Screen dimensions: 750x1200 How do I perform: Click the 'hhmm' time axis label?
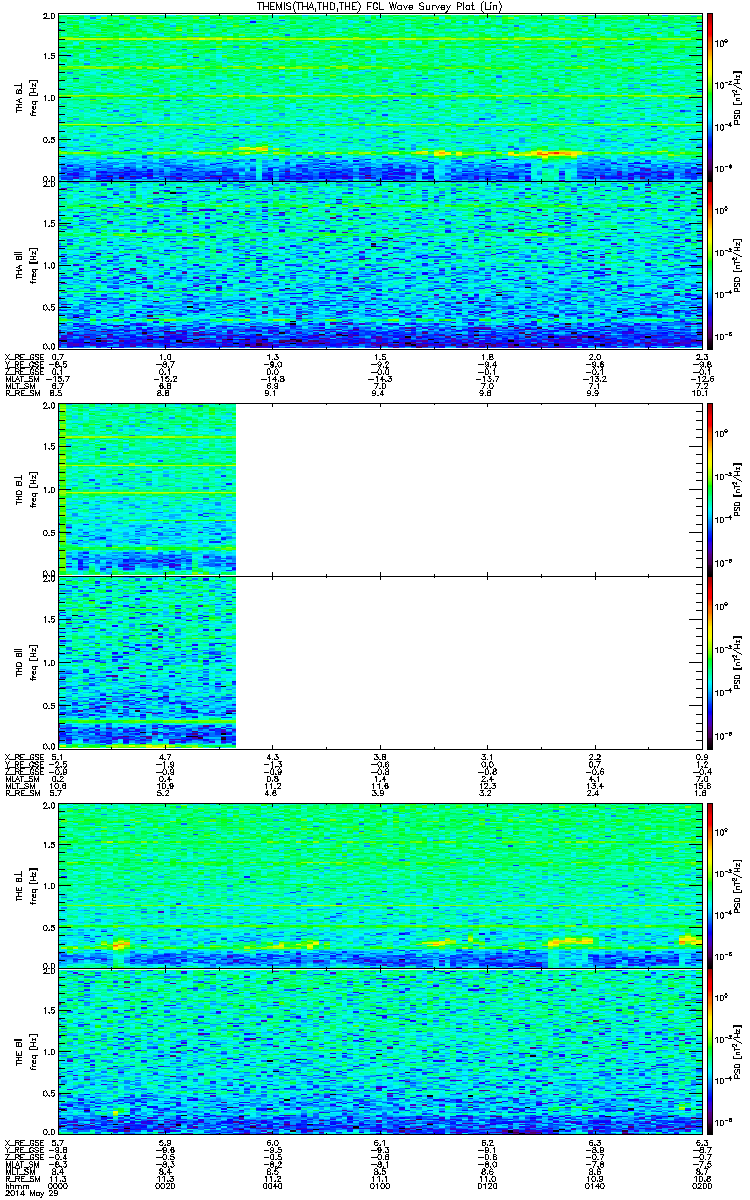coord(17,1187)
